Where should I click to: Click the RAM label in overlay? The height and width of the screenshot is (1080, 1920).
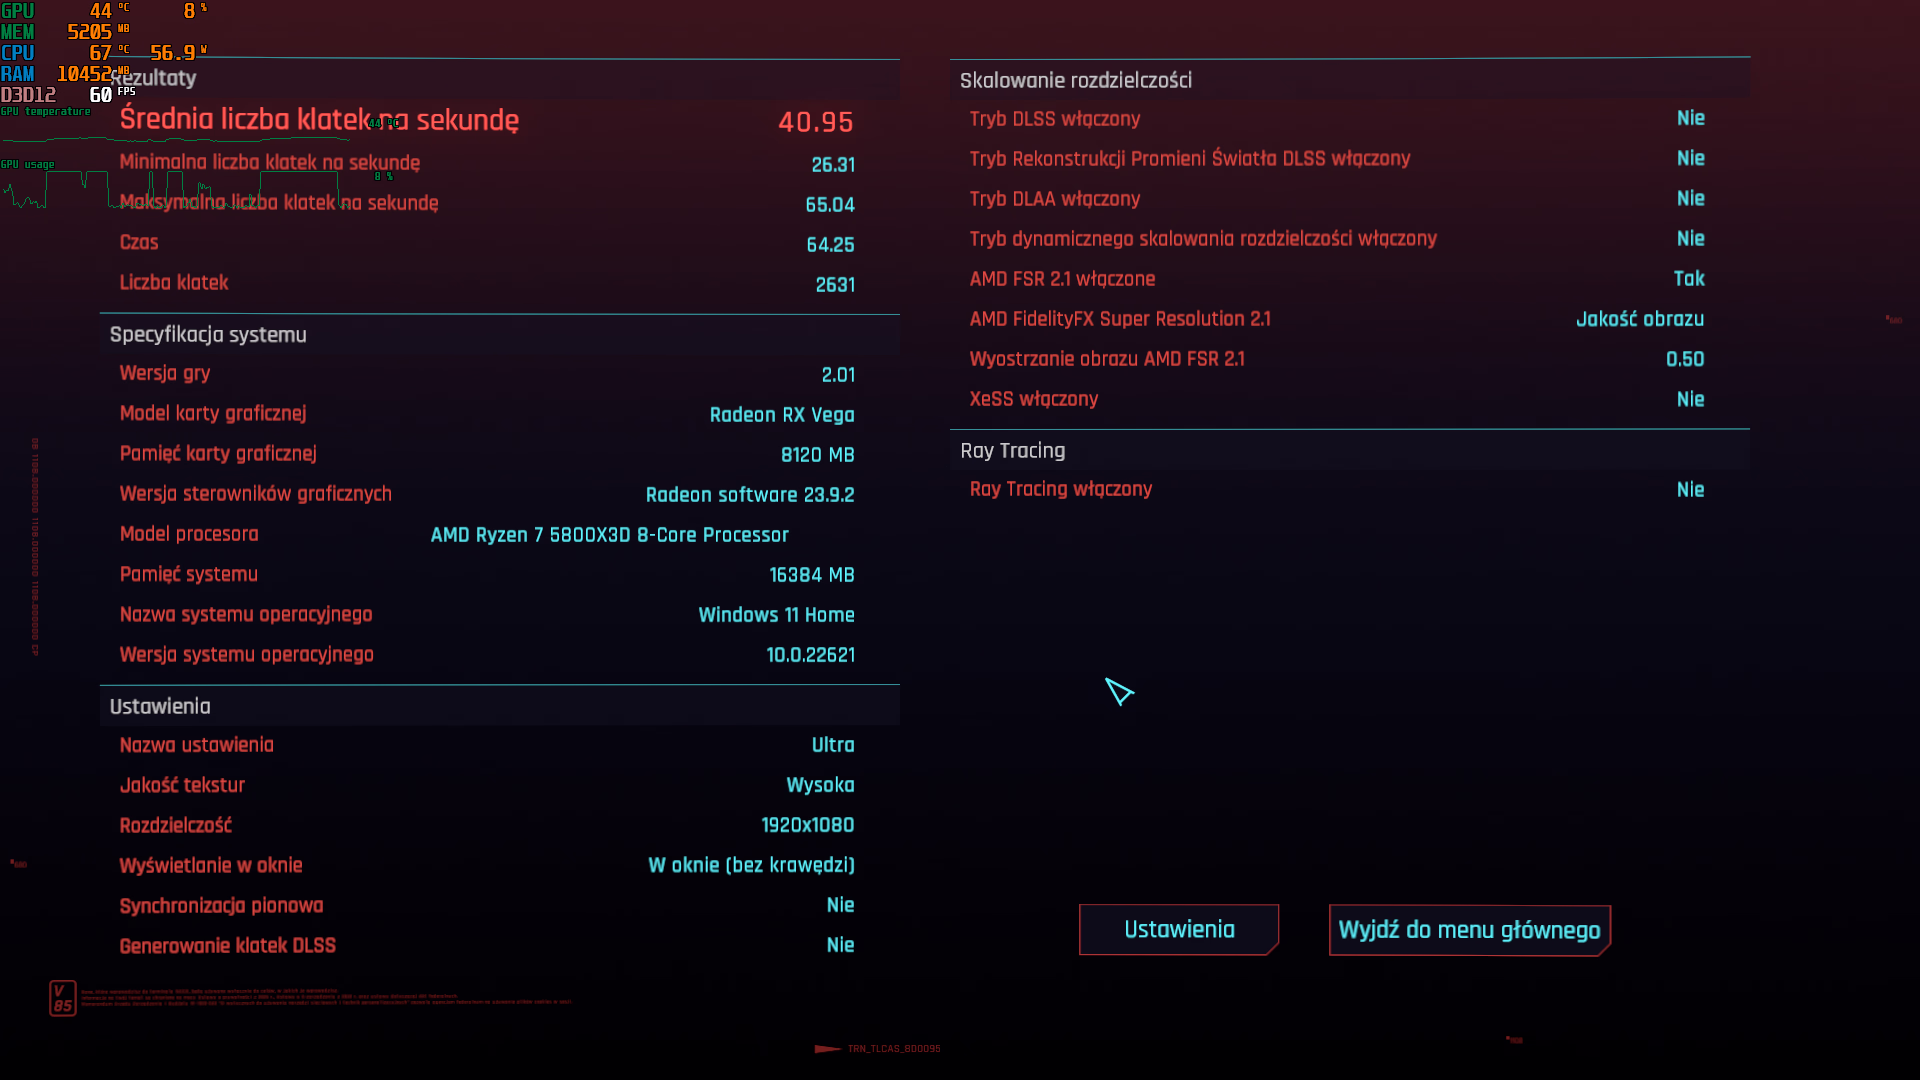18,74
